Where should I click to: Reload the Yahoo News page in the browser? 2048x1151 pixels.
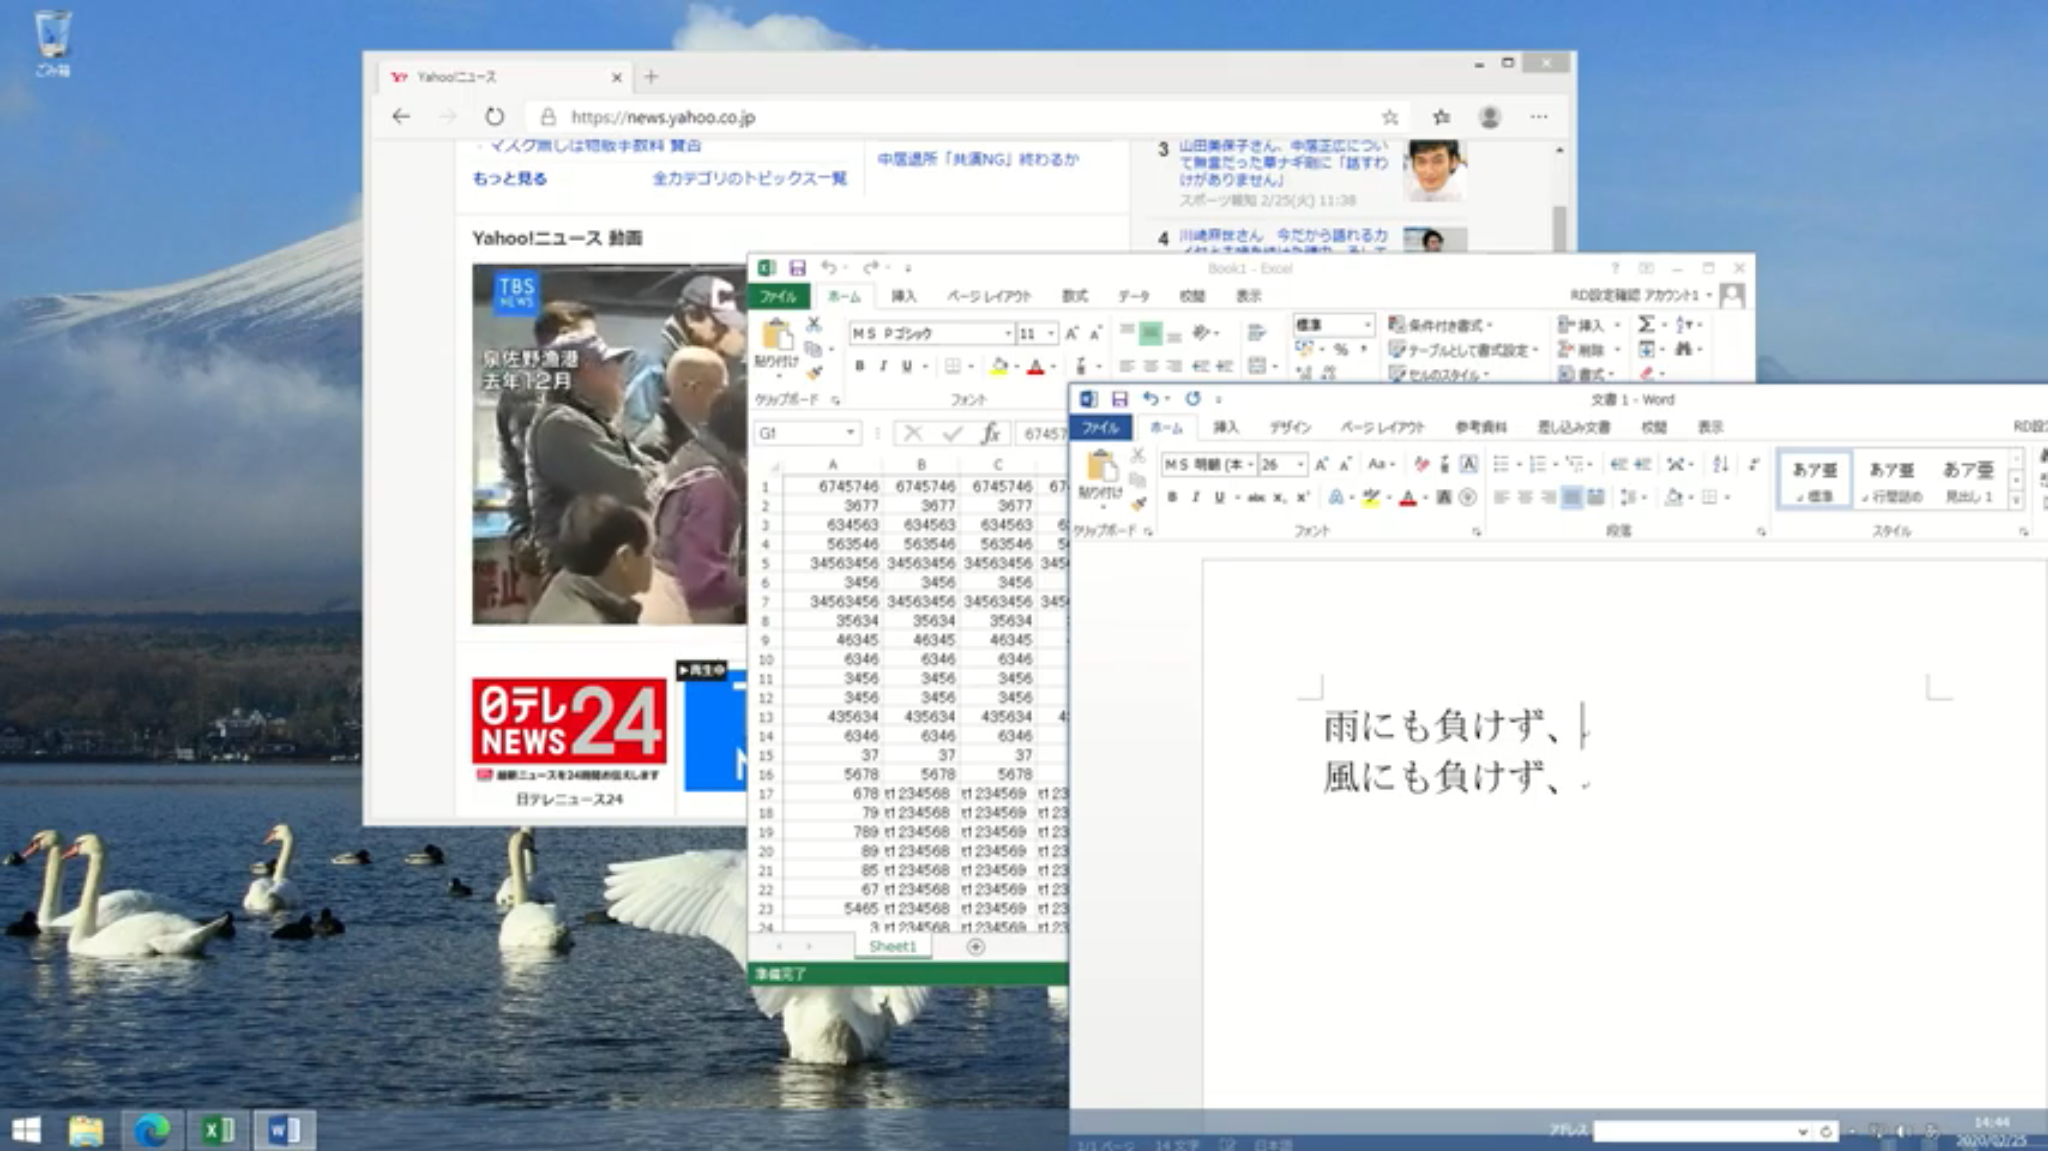[494, 117]
